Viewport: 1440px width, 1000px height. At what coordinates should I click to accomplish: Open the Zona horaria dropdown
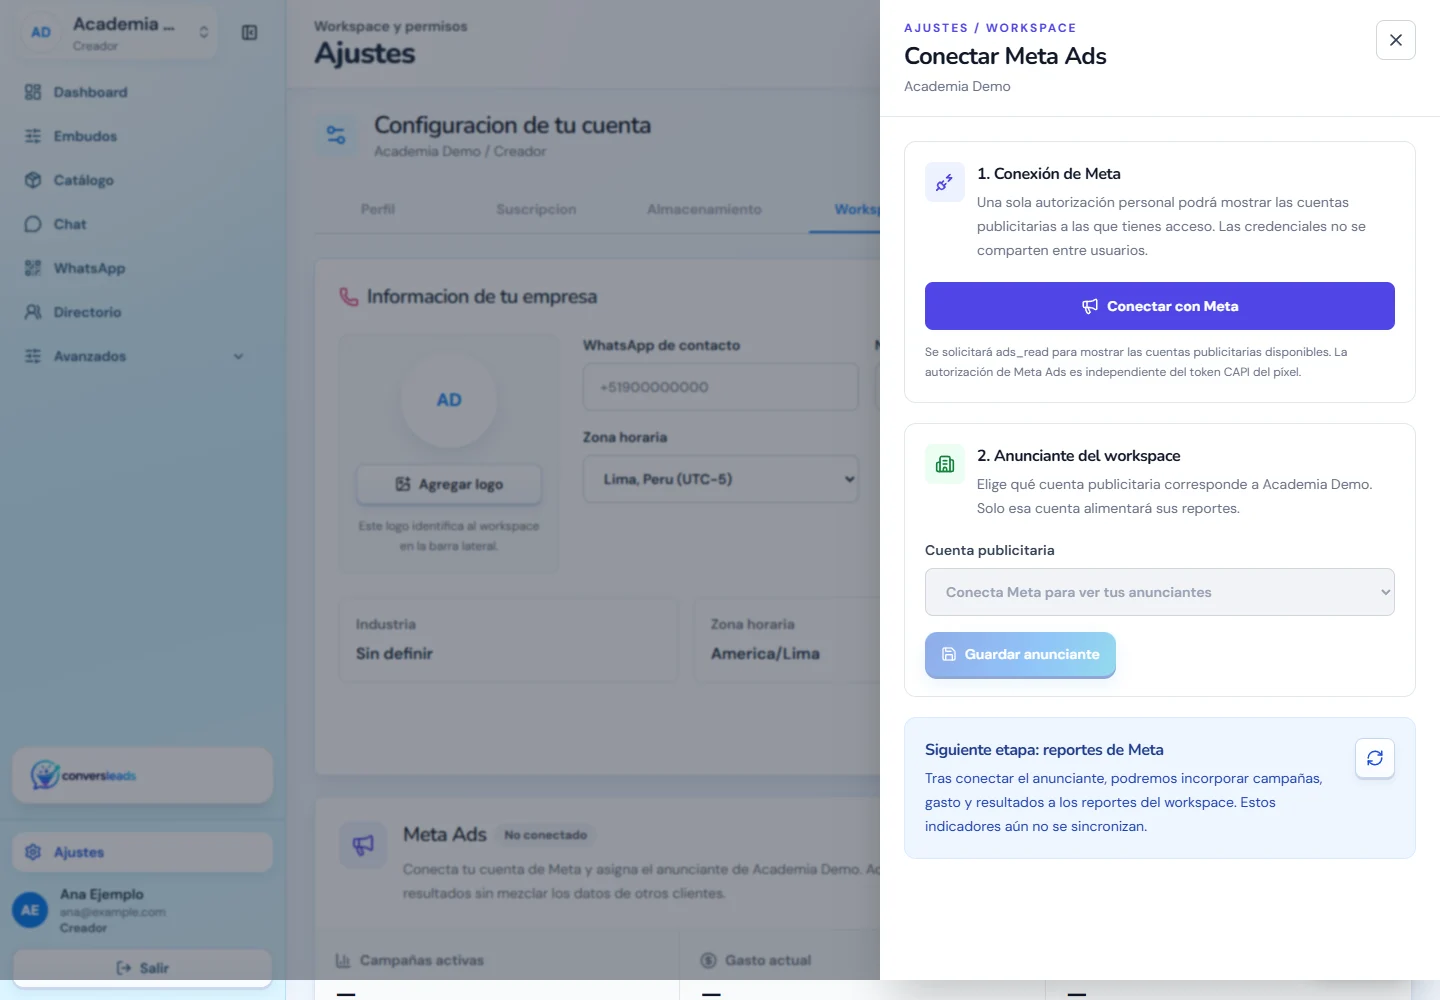(720, 479)
